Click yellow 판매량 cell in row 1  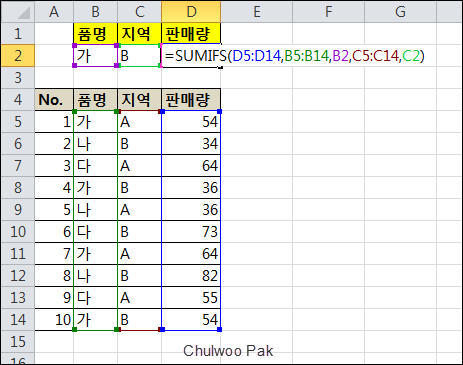click(x=191, y=34)
